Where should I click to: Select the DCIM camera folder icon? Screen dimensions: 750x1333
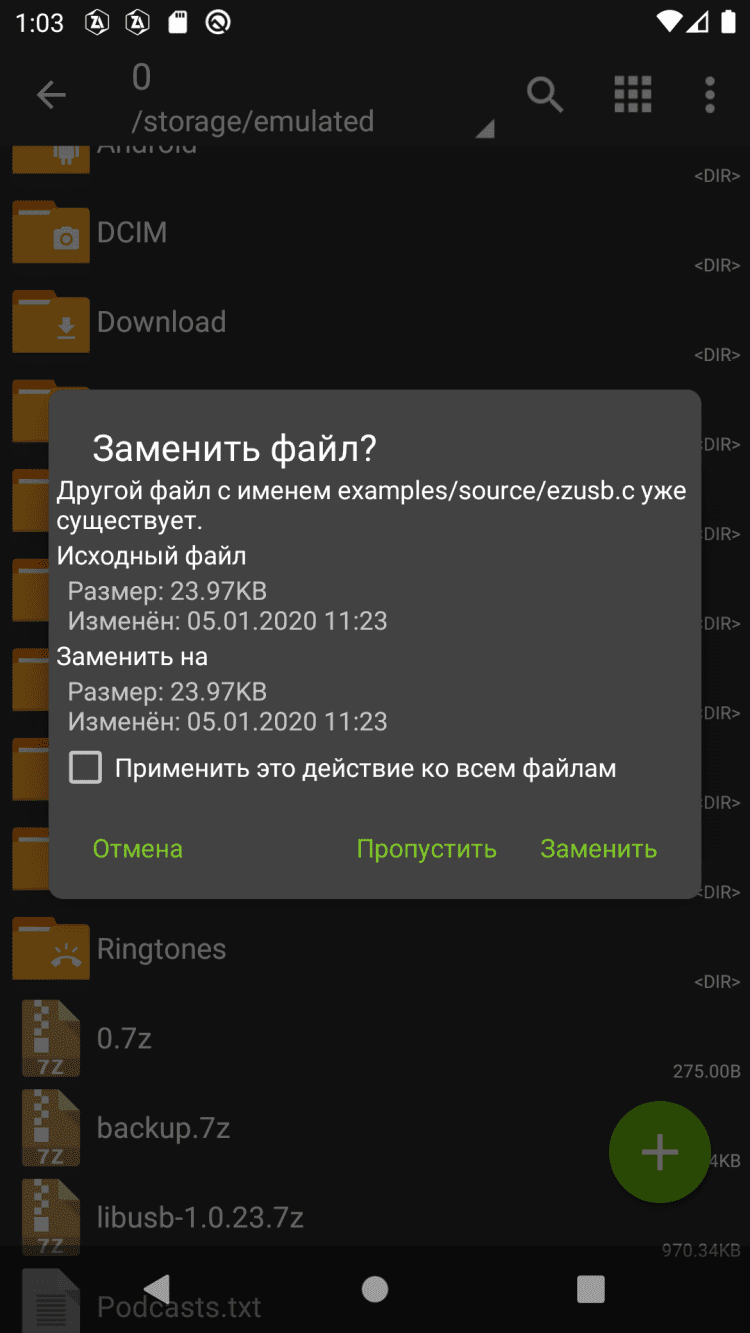click(x=51, y=232)
